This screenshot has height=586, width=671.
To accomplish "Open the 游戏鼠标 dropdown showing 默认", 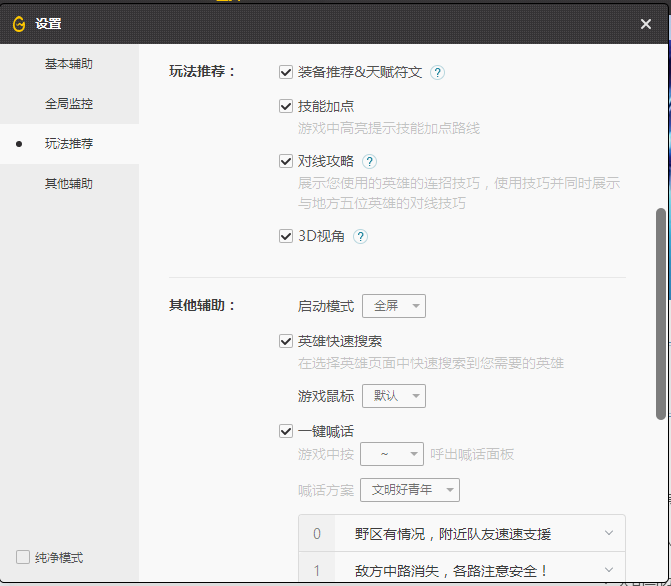I will [393, 396].
